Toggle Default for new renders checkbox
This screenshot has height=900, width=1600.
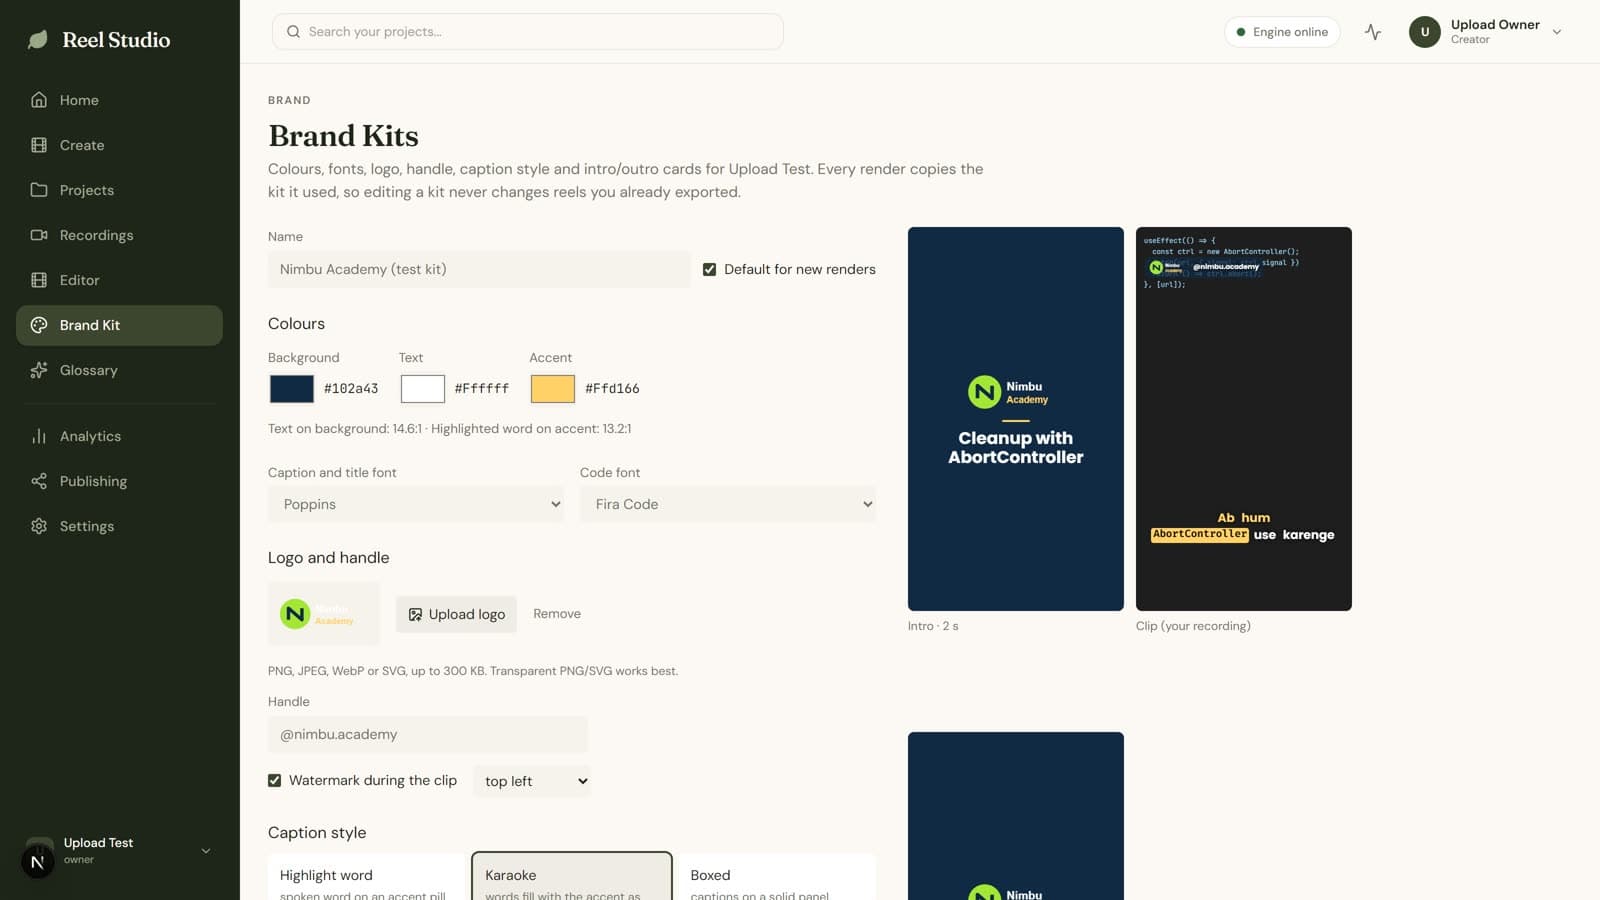[709, 269]
